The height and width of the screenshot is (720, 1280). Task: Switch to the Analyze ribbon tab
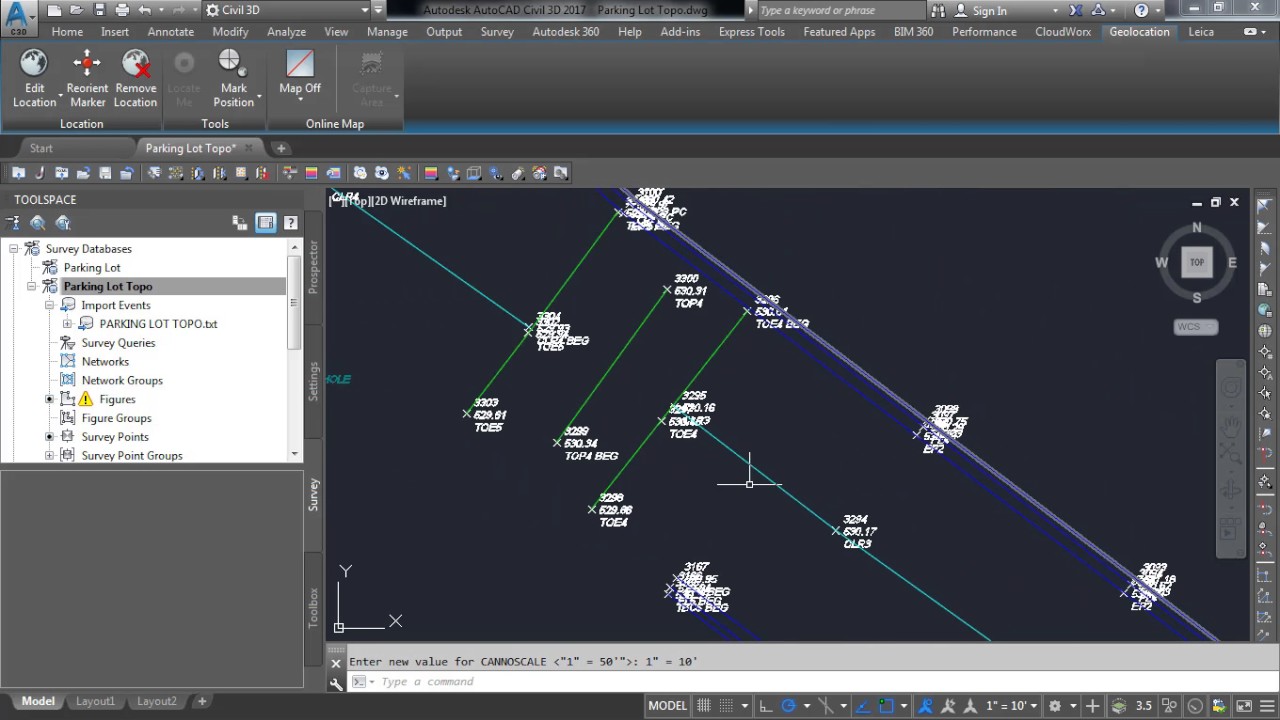(x=286, y=32)
